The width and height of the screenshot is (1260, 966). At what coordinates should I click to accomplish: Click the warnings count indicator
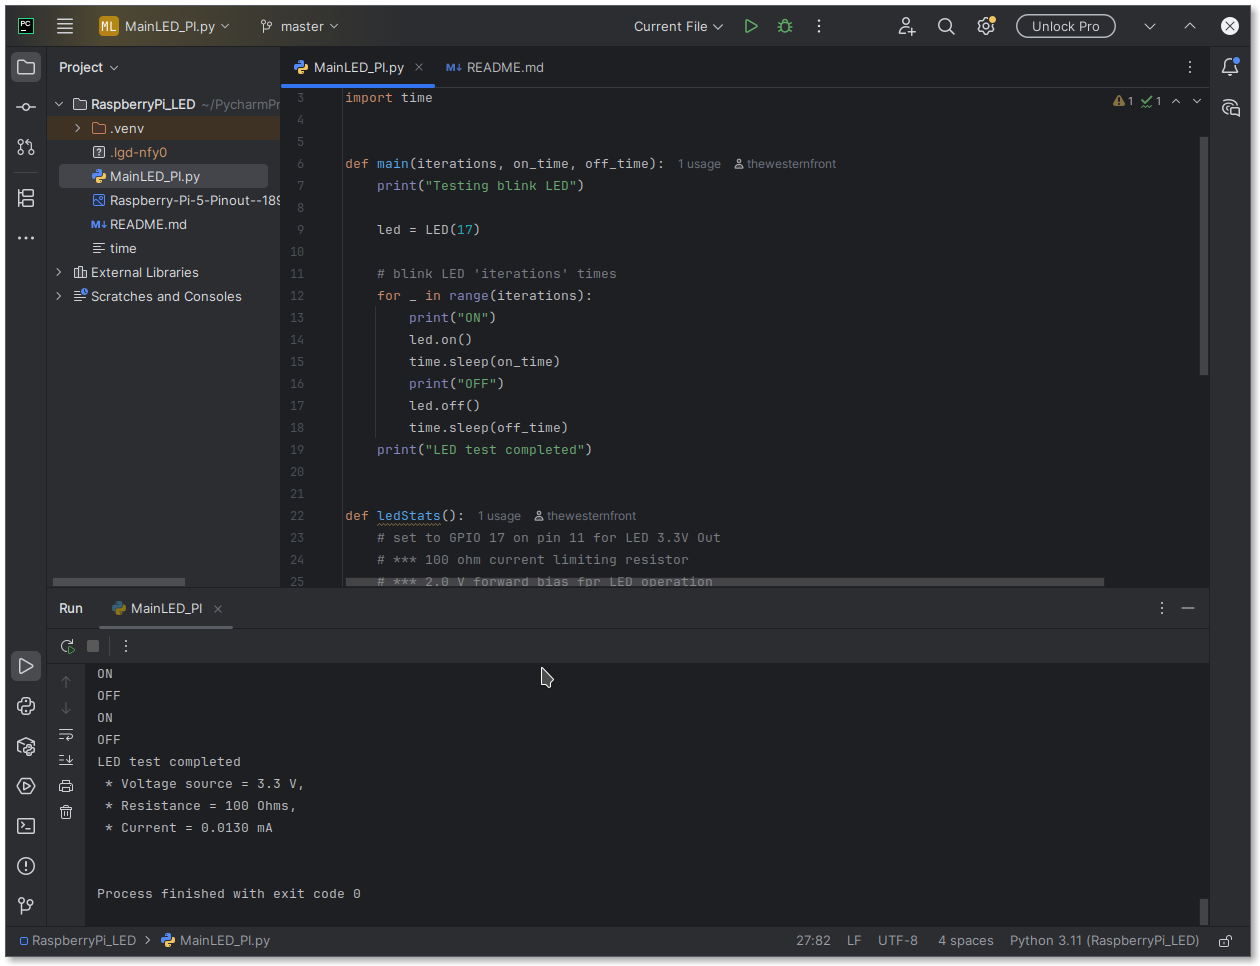(x=1124, y=101)
